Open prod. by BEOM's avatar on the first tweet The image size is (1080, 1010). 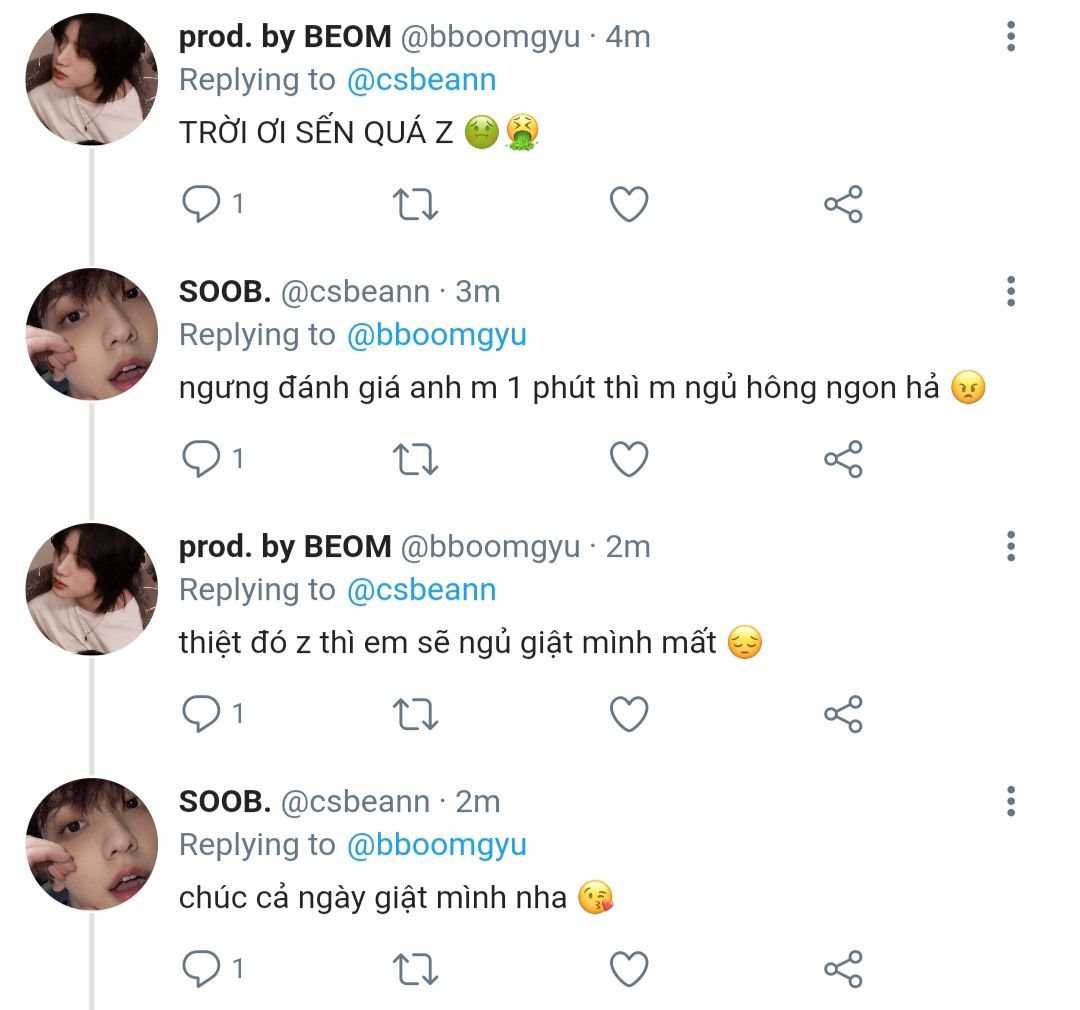91,79
